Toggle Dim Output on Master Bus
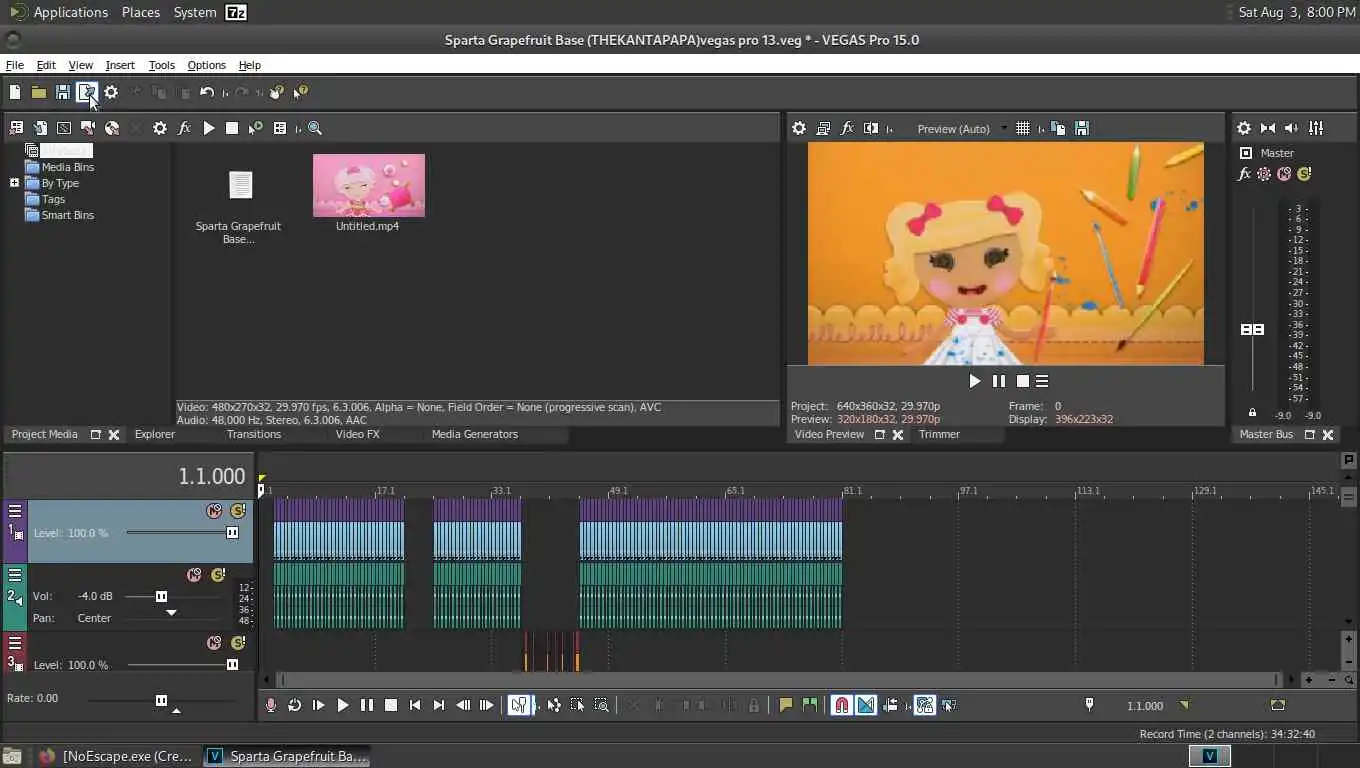 (x=1292, y=128)
